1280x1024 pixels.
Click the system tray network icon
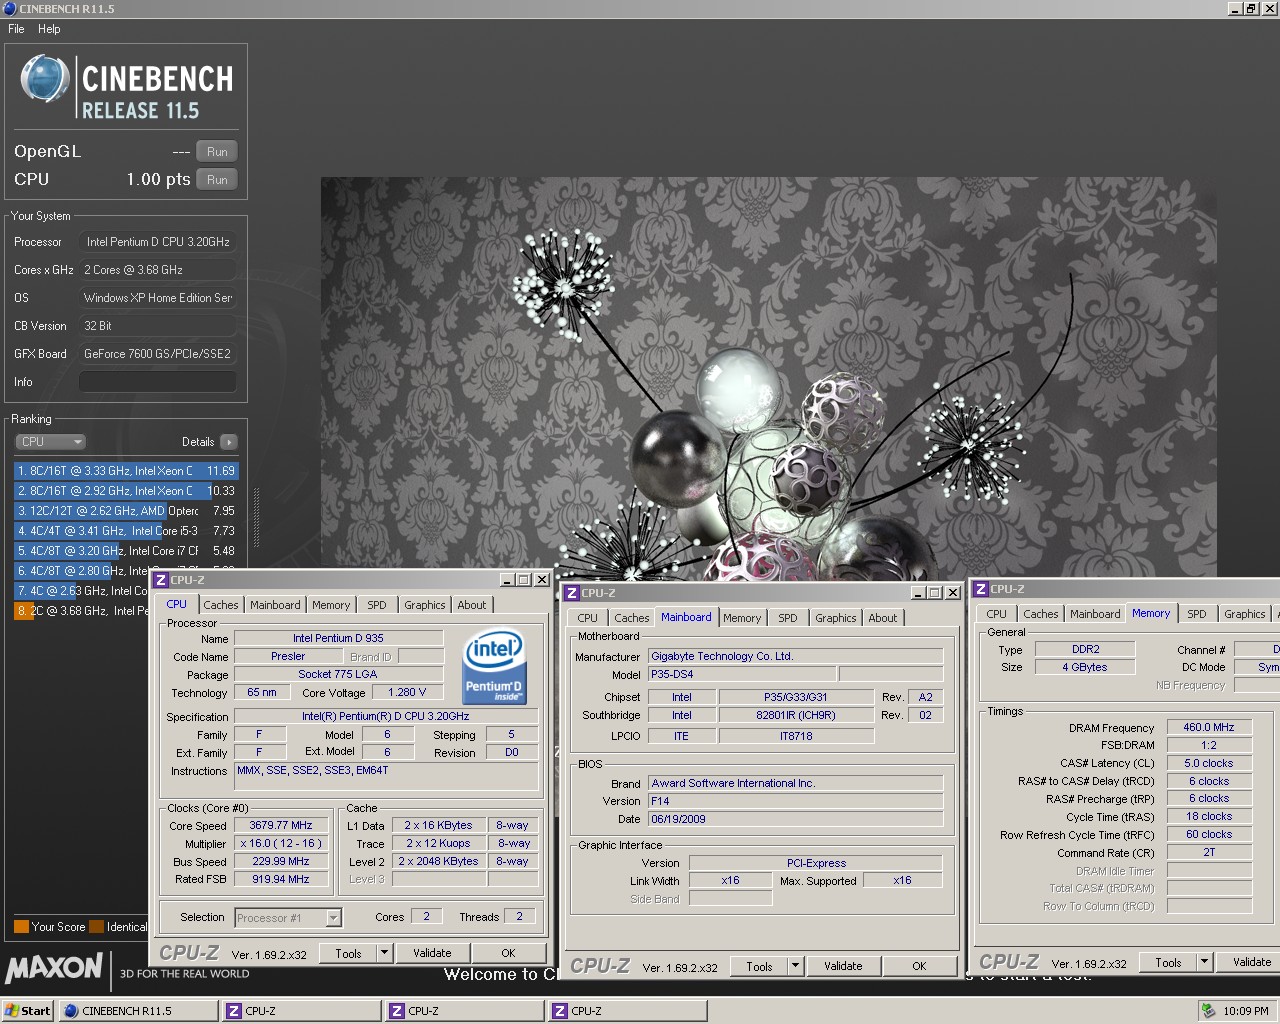[x=1209, y=1011]
